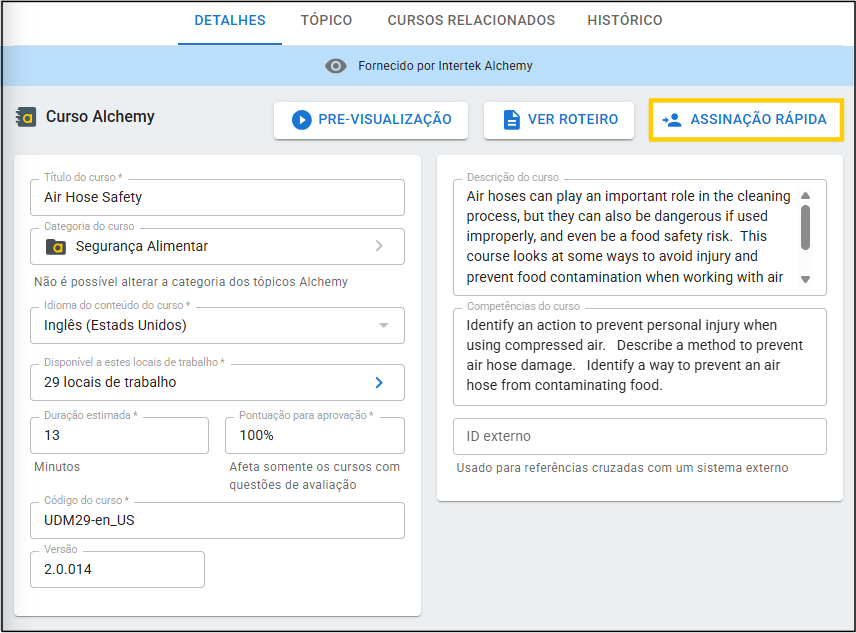This screenshot has width=856, height=633.
Task: Click the play icon in PRE-VISUALIZAÇÃO
Action: 301,120
